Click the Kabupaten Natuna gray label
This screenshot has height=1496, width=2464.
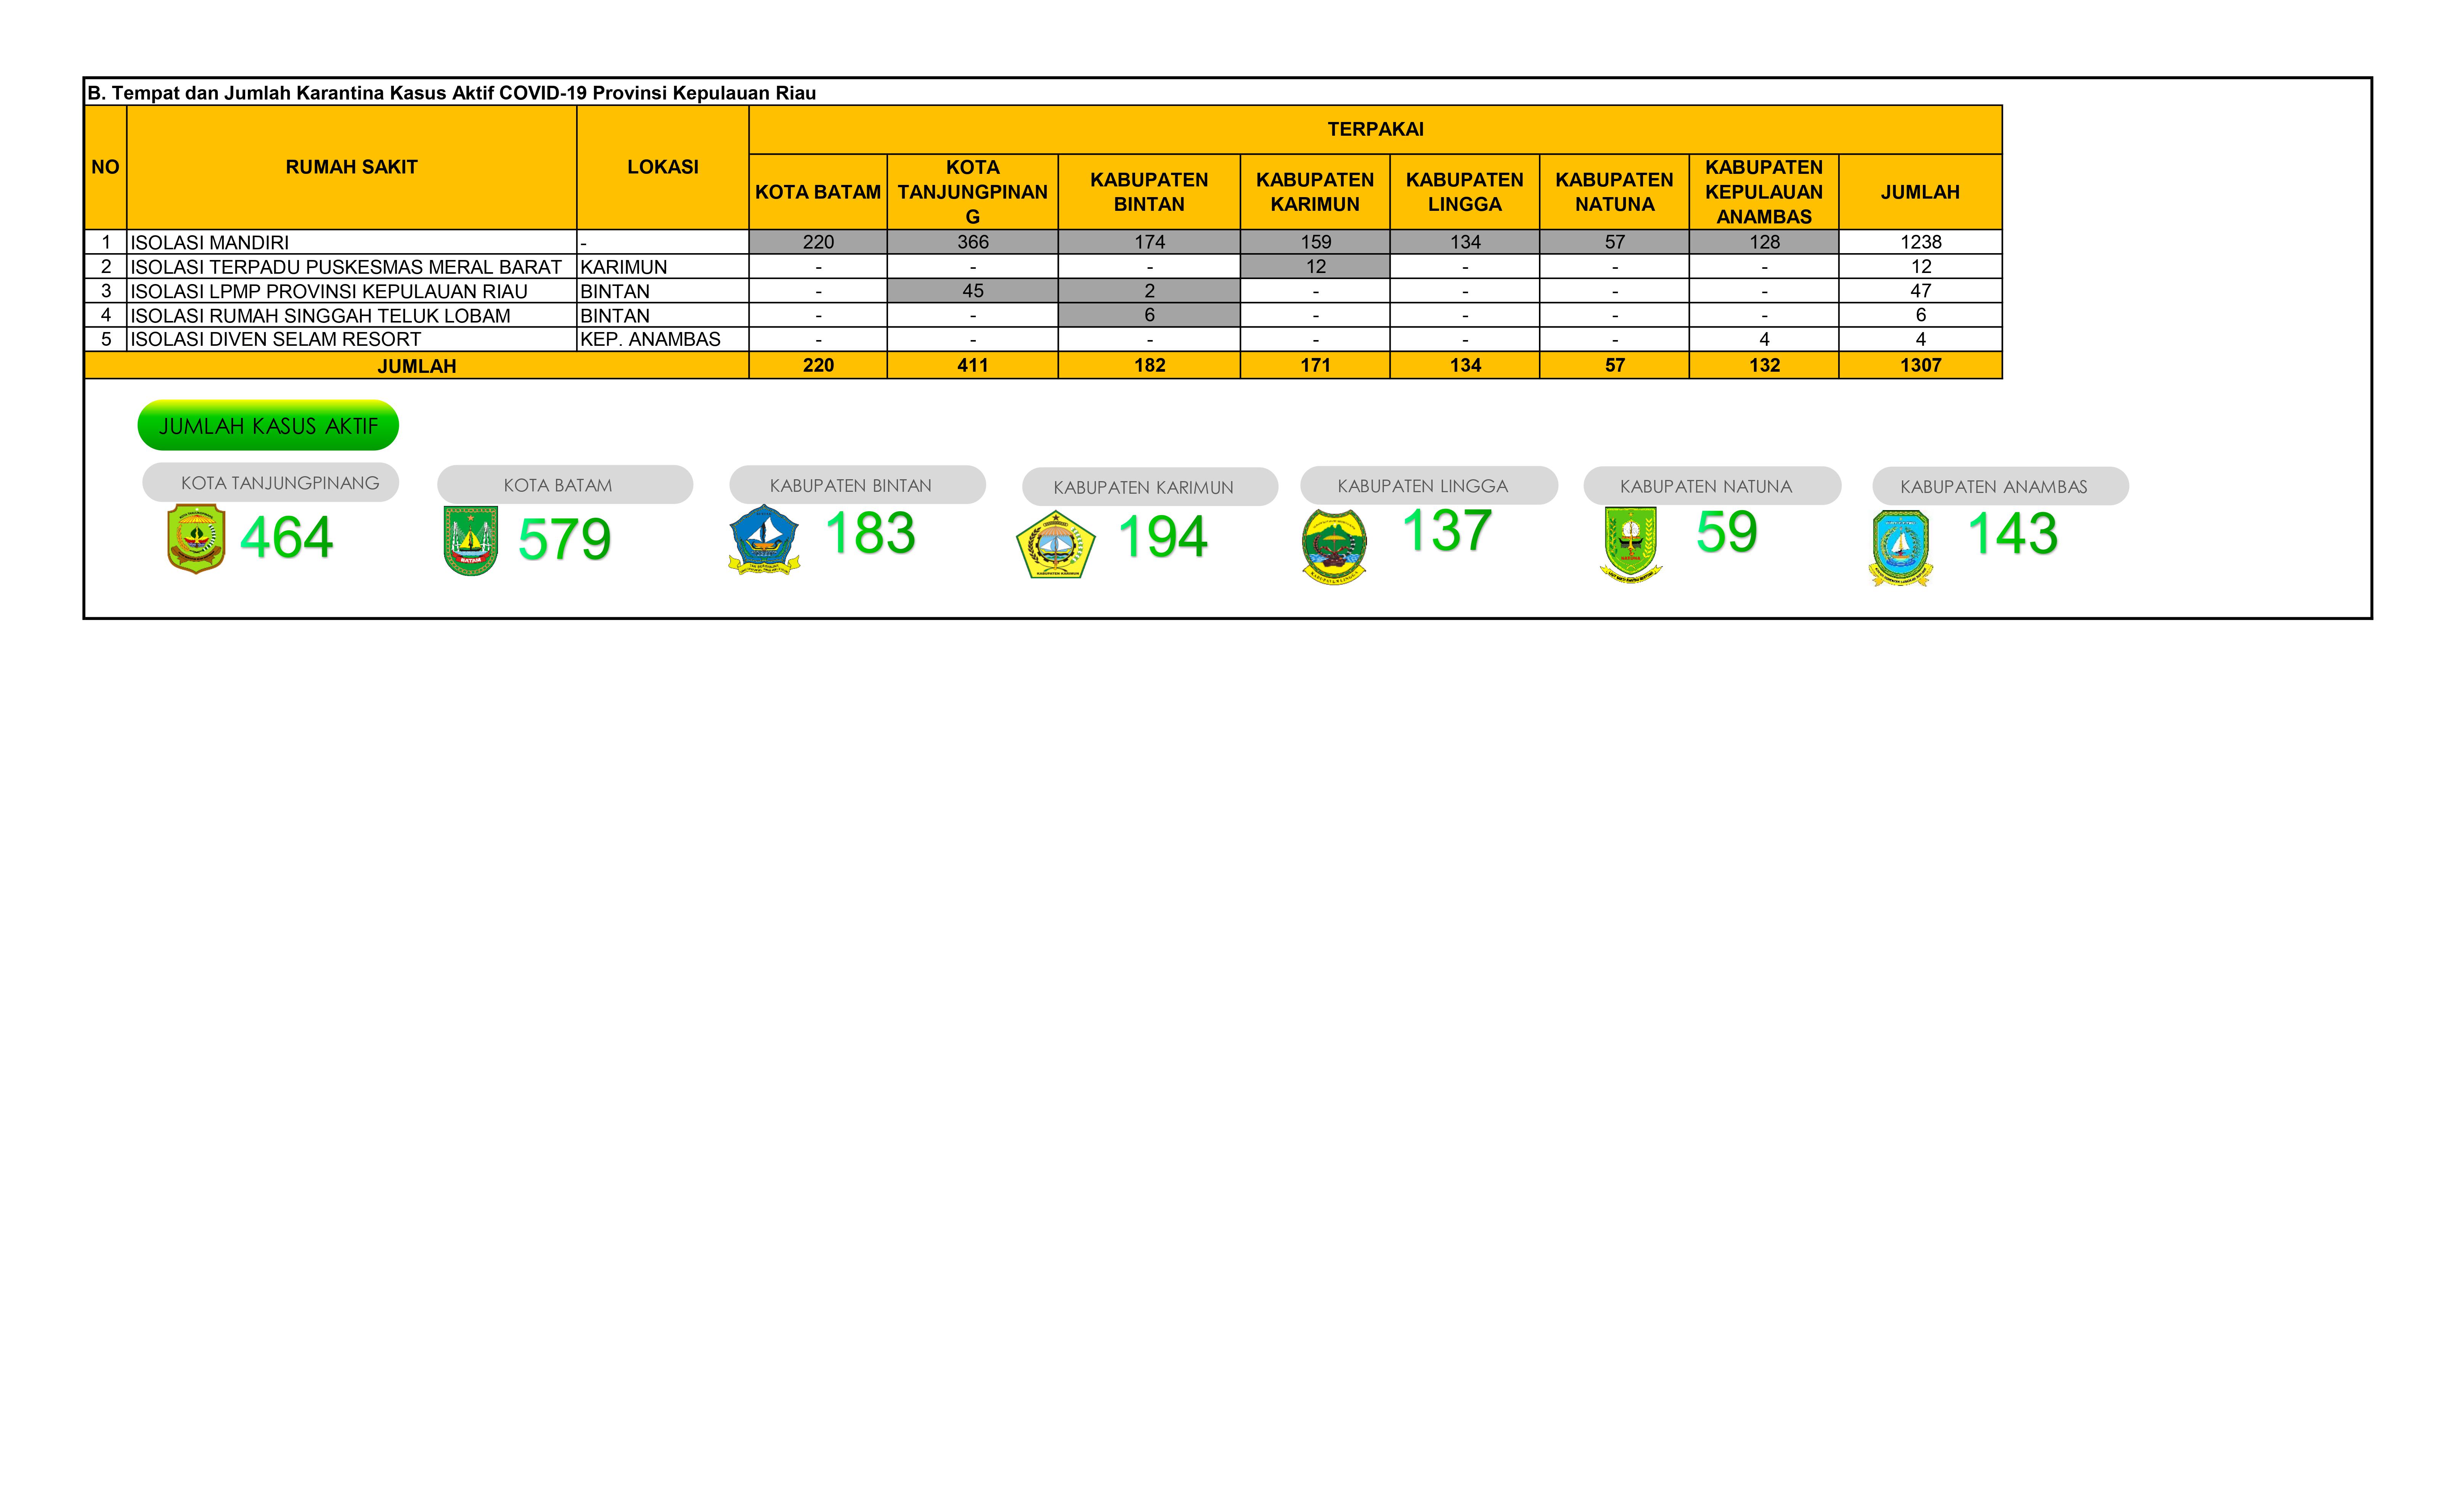pyautogui.click(x=1712, y=486)
